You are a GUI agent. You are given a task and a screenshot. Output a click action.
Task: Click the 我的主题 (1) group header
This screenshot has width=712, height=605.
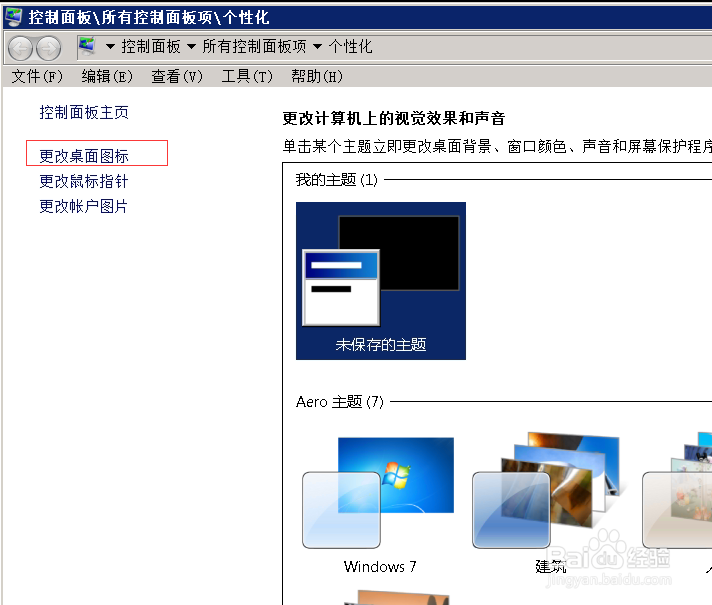[x=336, y=180]
